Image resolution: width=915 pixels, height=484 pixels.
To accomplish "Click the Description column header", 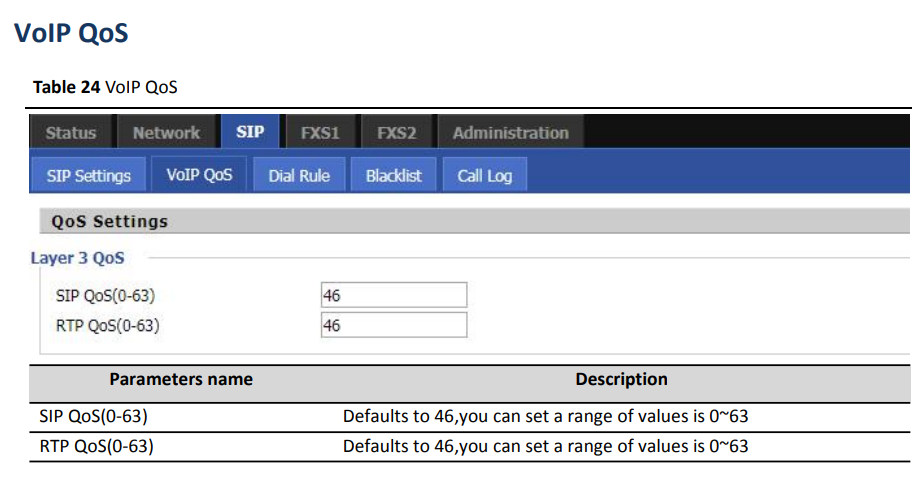I will (x=621, y=379).
